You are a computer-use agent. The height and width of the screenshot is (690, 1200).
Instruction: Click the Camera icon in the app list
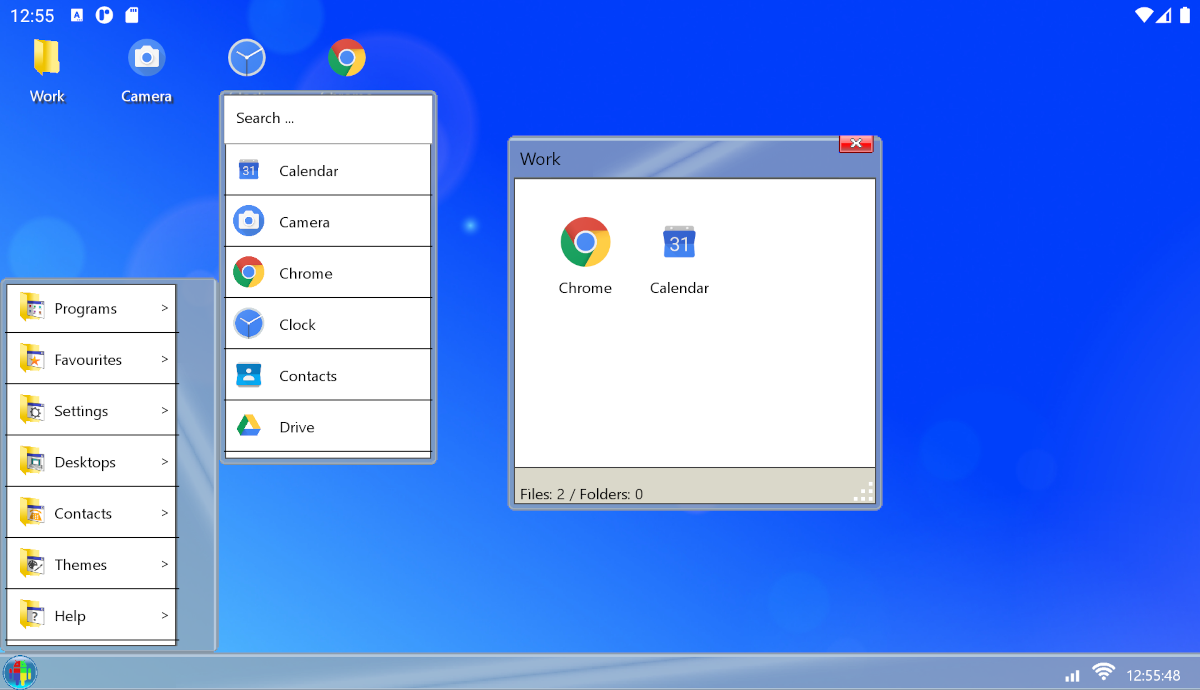[249, 221]
